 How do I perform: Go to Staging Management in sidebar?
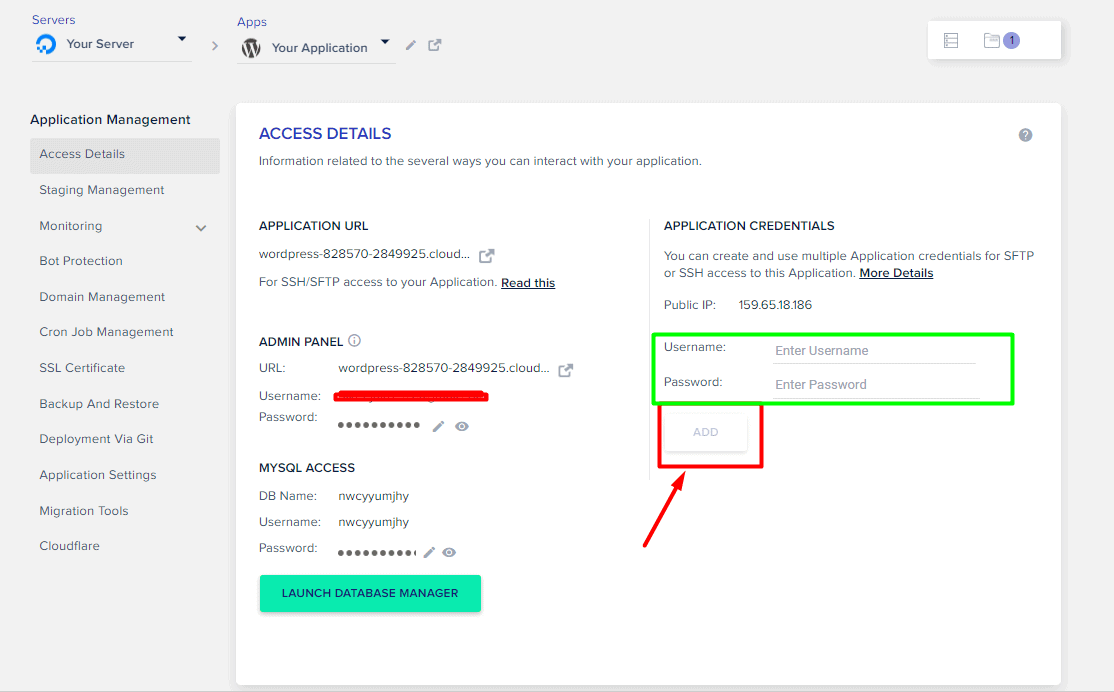tap(102, 190)
